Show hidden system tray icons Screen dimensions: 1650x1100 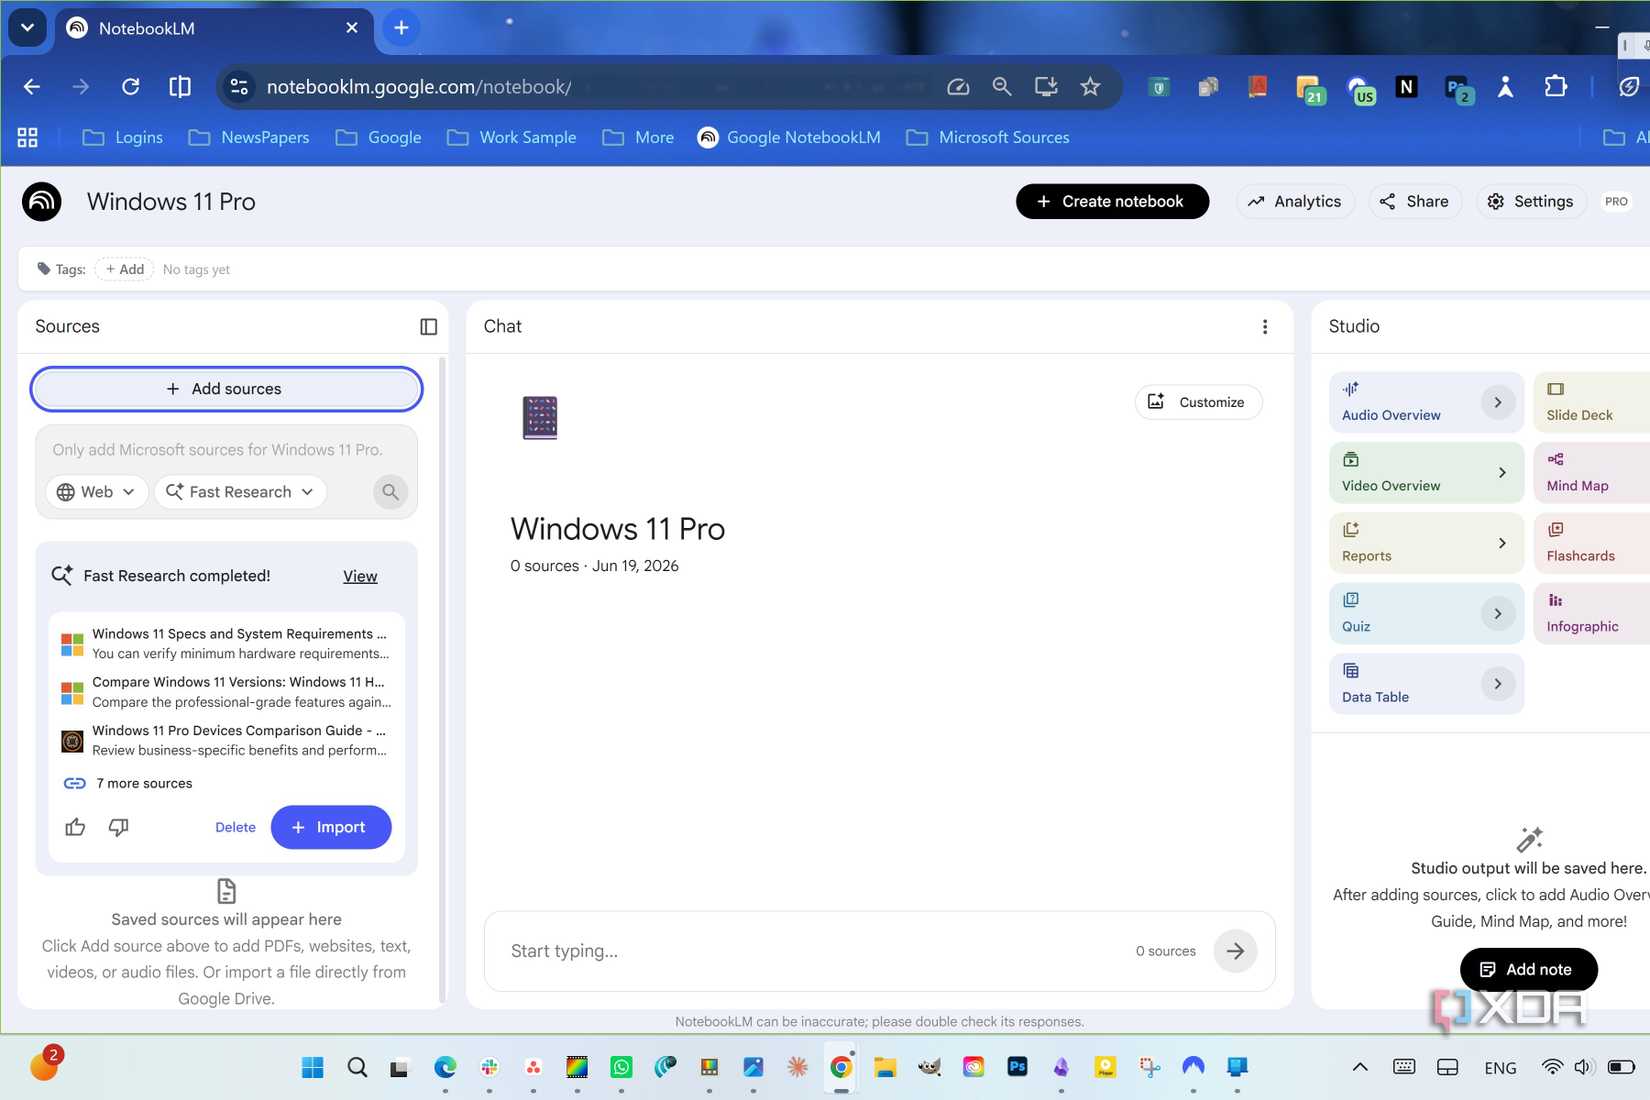pos(1360,1067)
